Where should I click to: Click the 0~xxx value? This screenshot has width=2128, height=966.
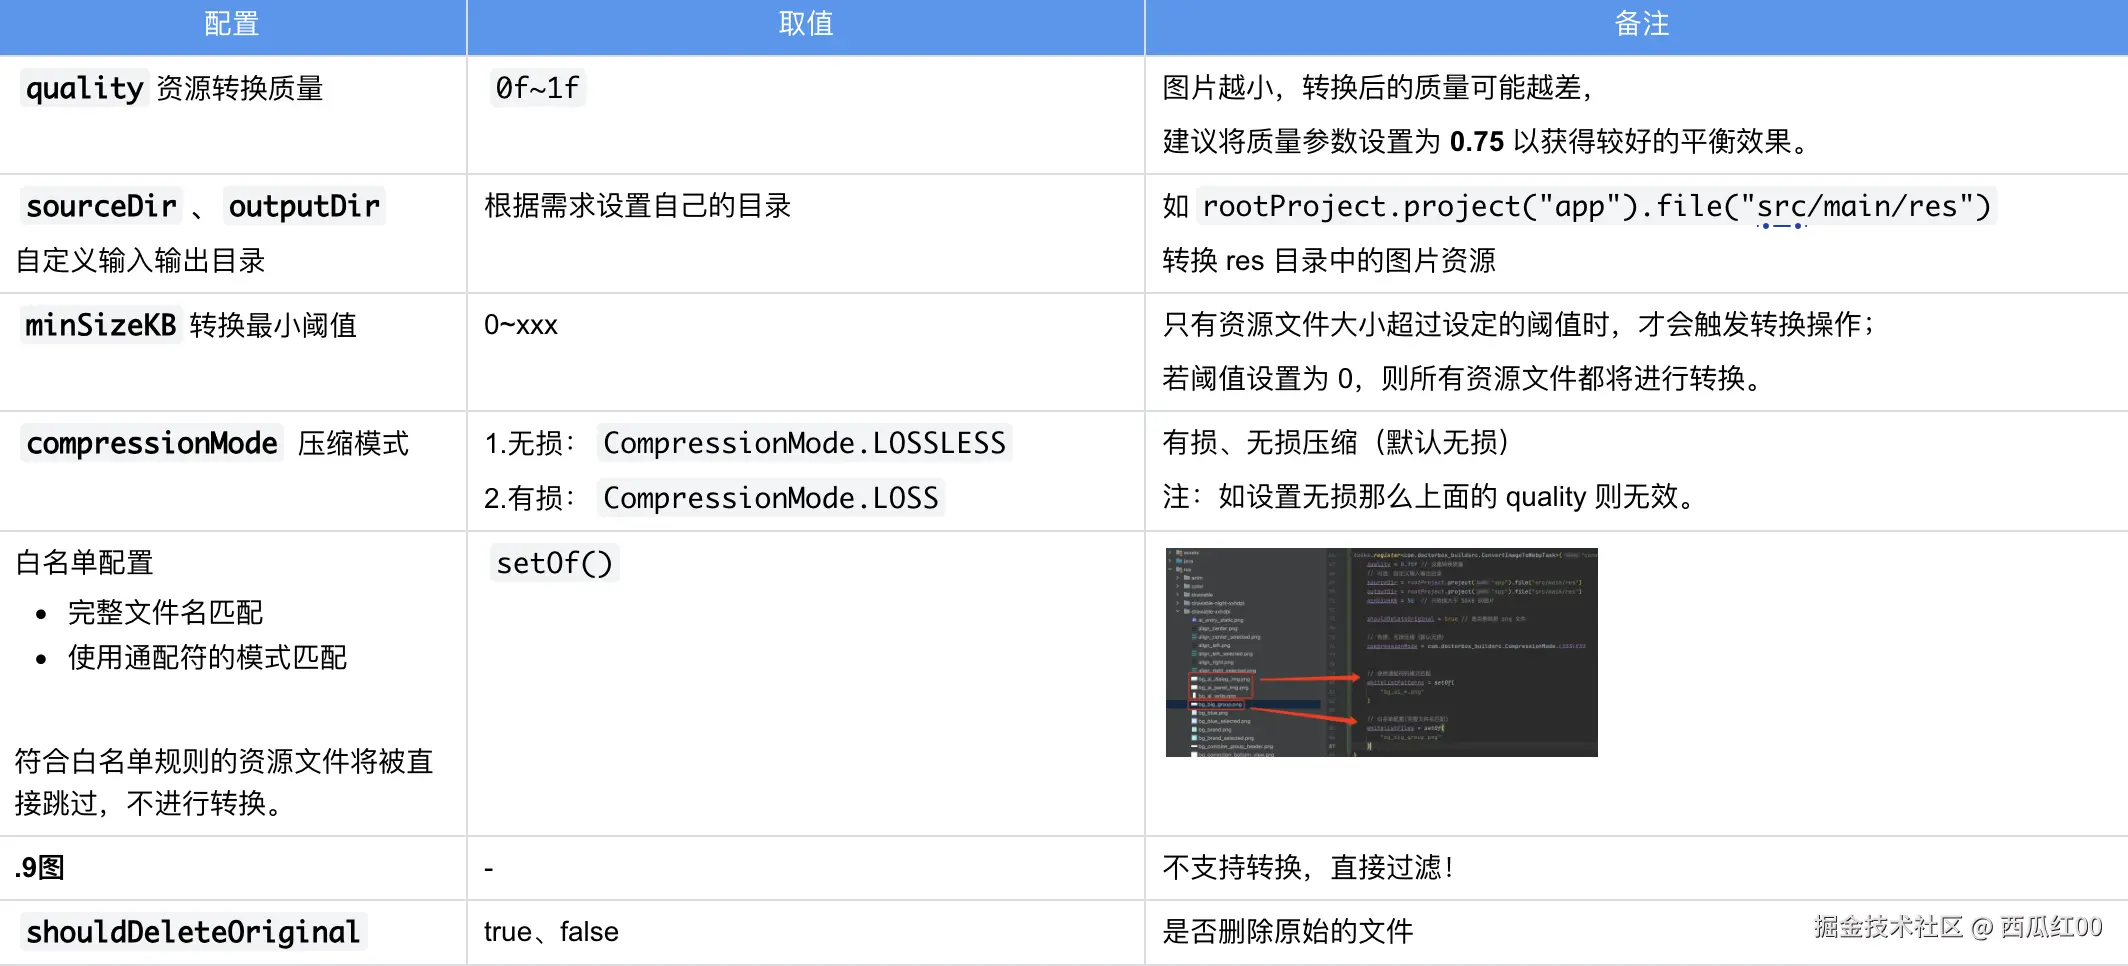coord(521,325)
